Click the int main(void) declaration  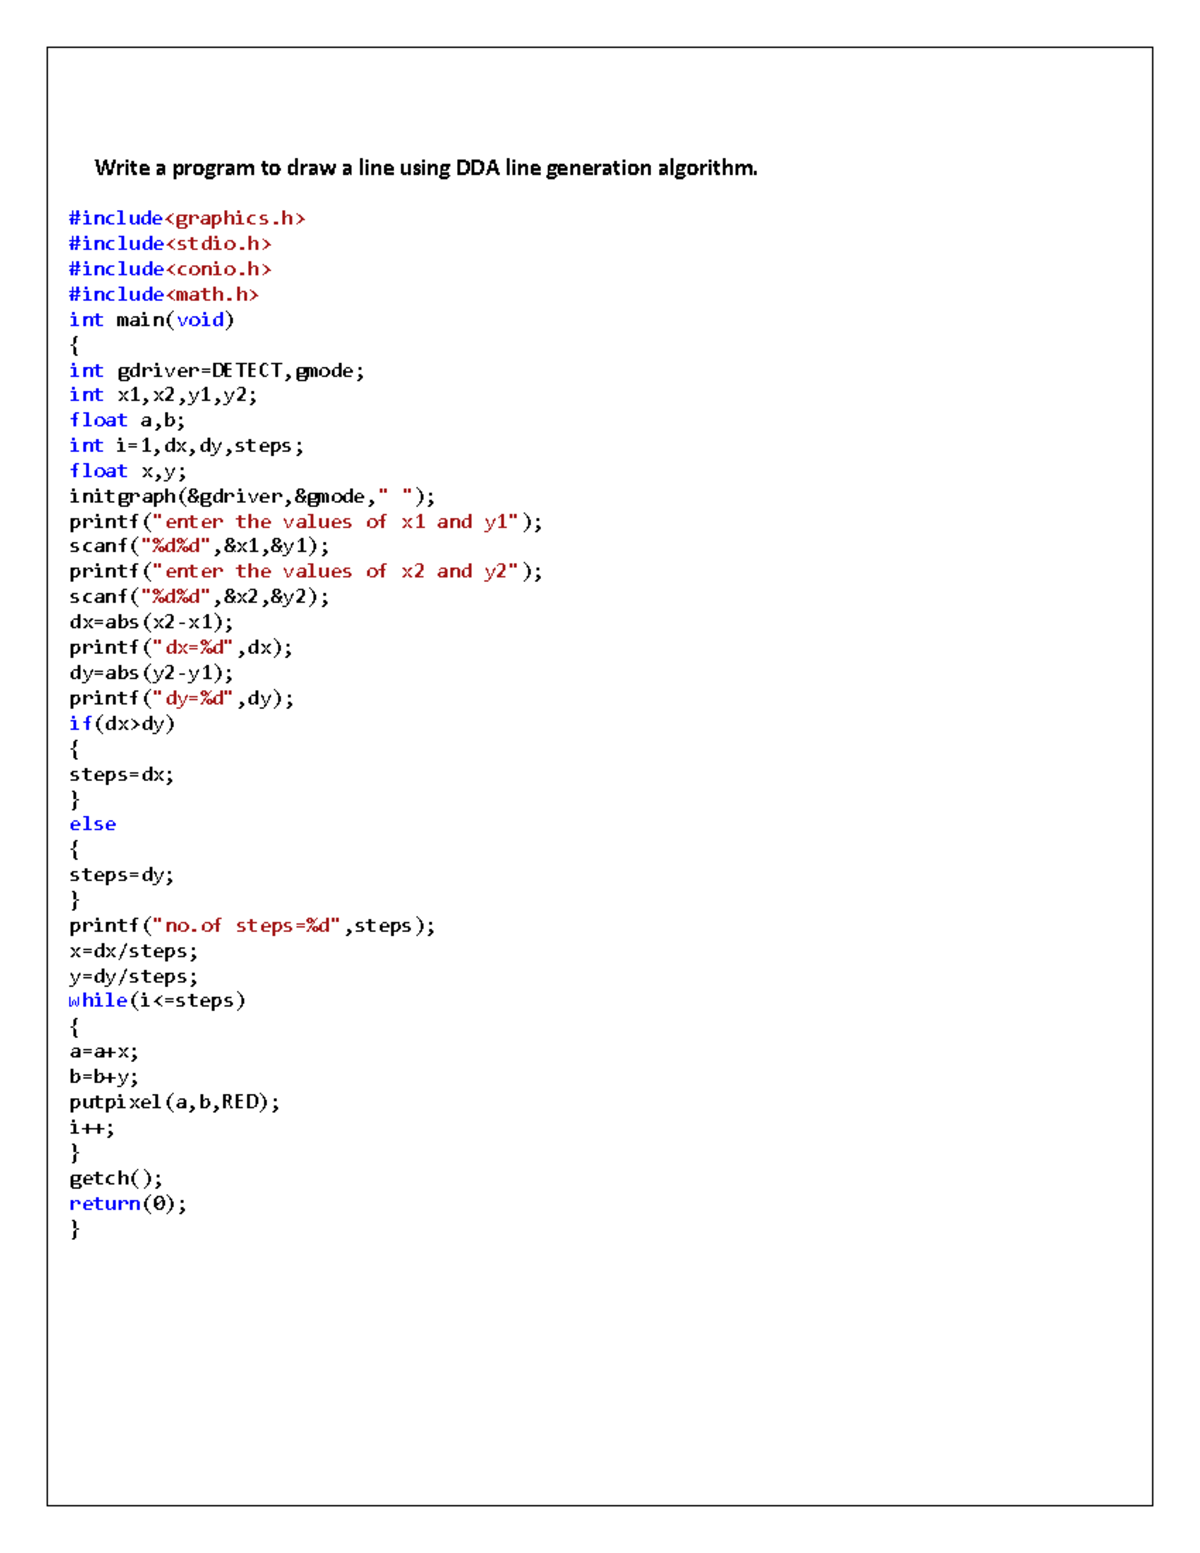[x=151, y=320]
